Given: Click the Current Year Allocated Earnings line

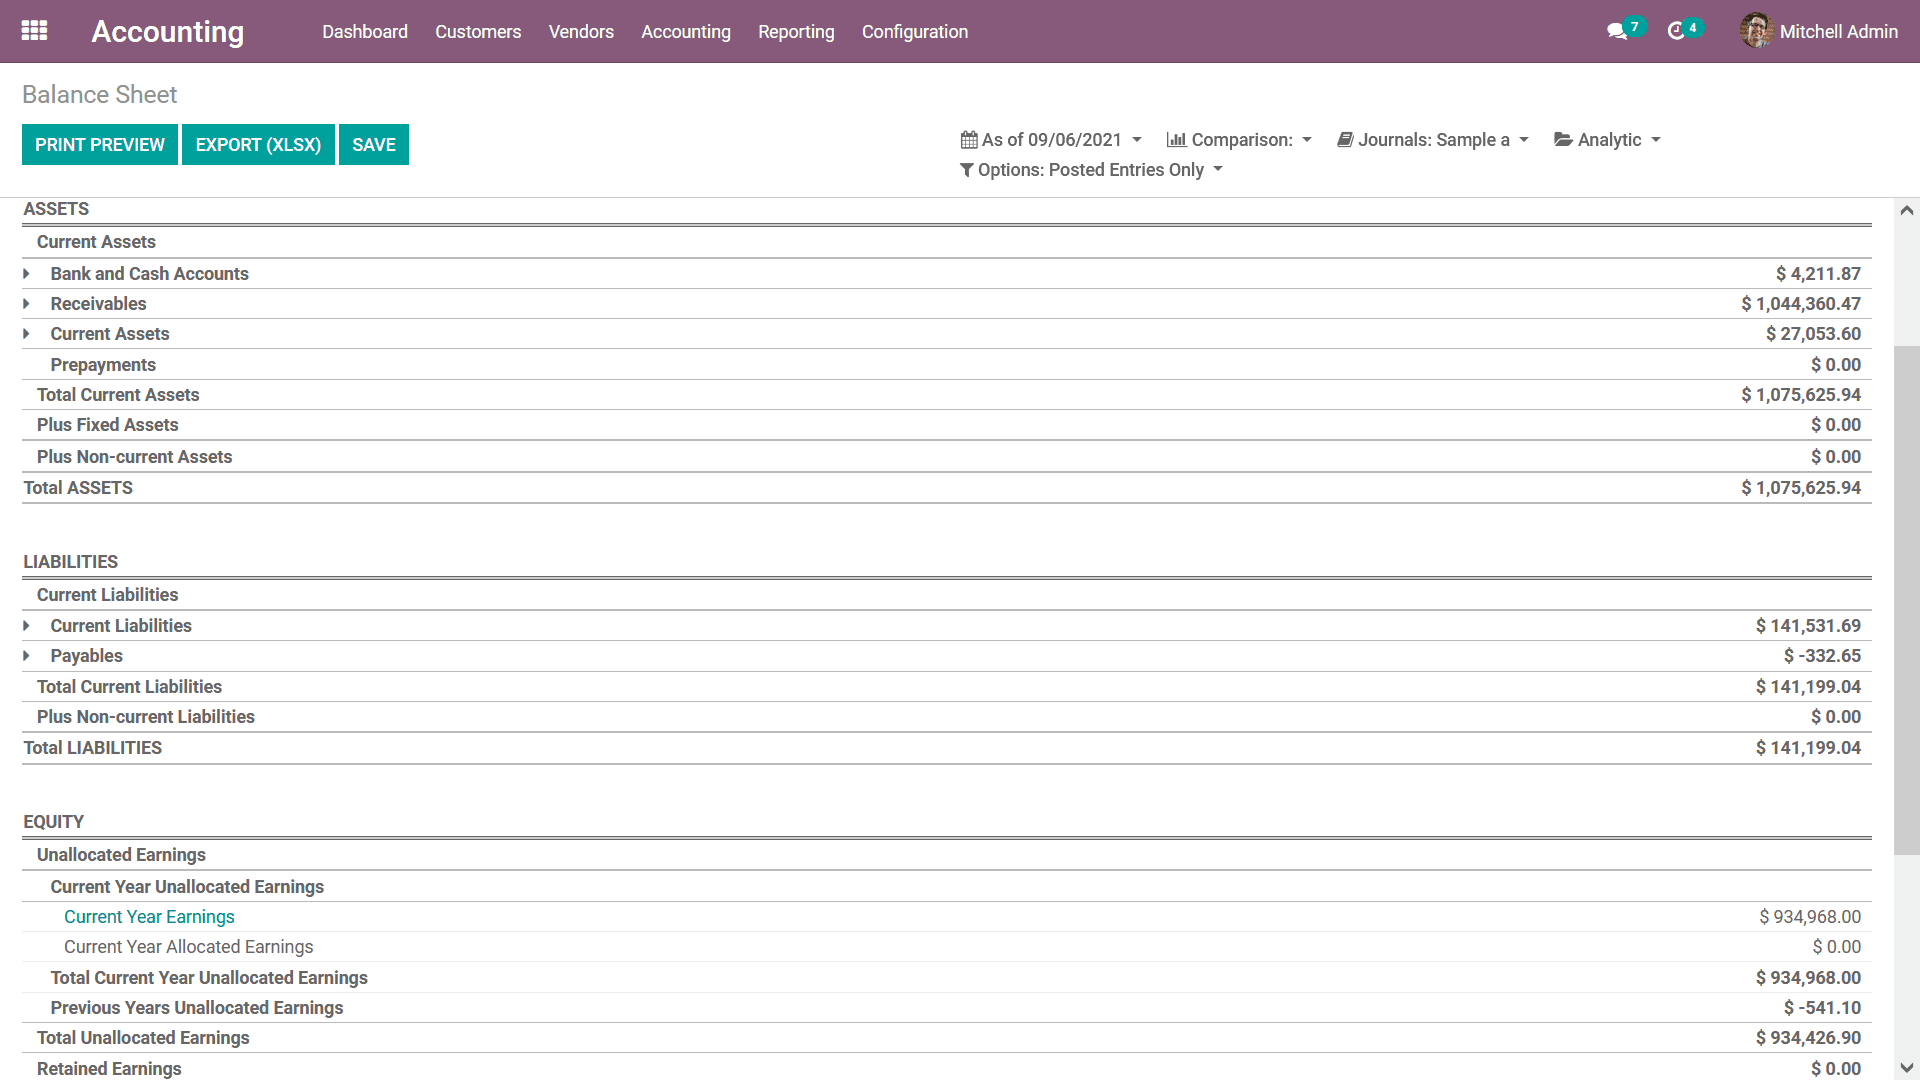Looking at the screenshot, I should pyautogui.click(x=947, y=947).
